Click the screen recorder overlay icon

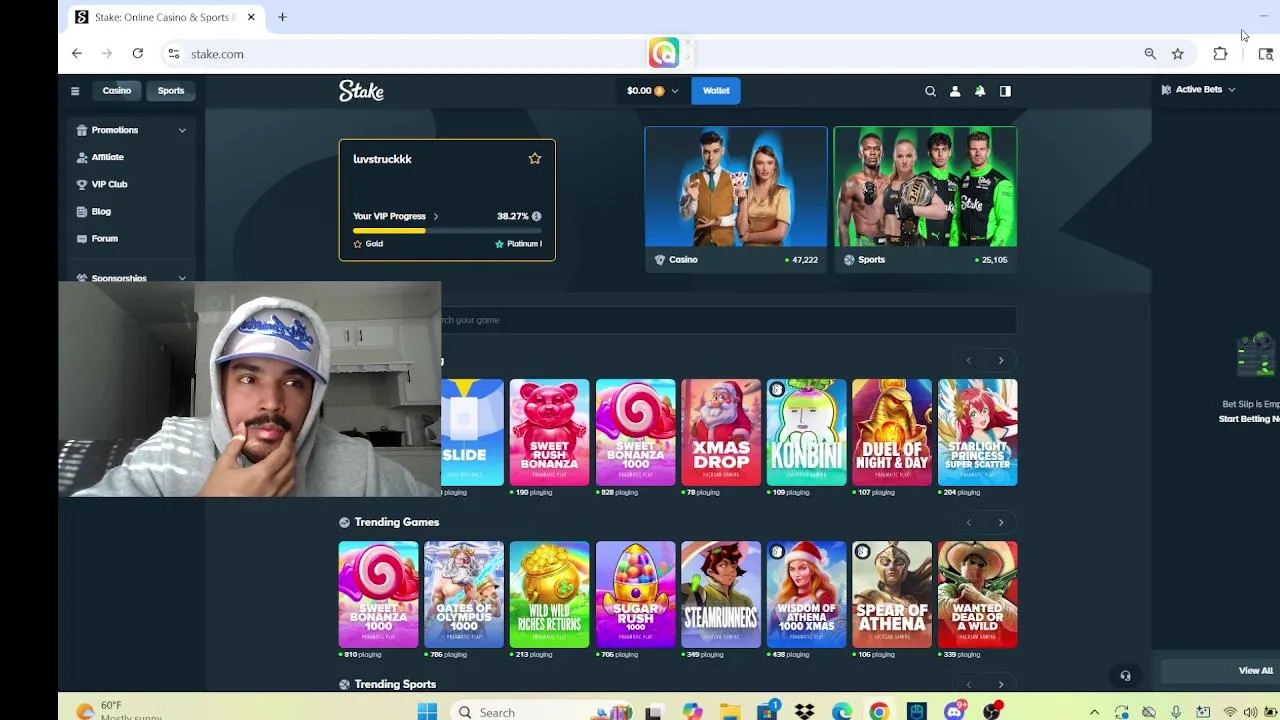[664, 52]
